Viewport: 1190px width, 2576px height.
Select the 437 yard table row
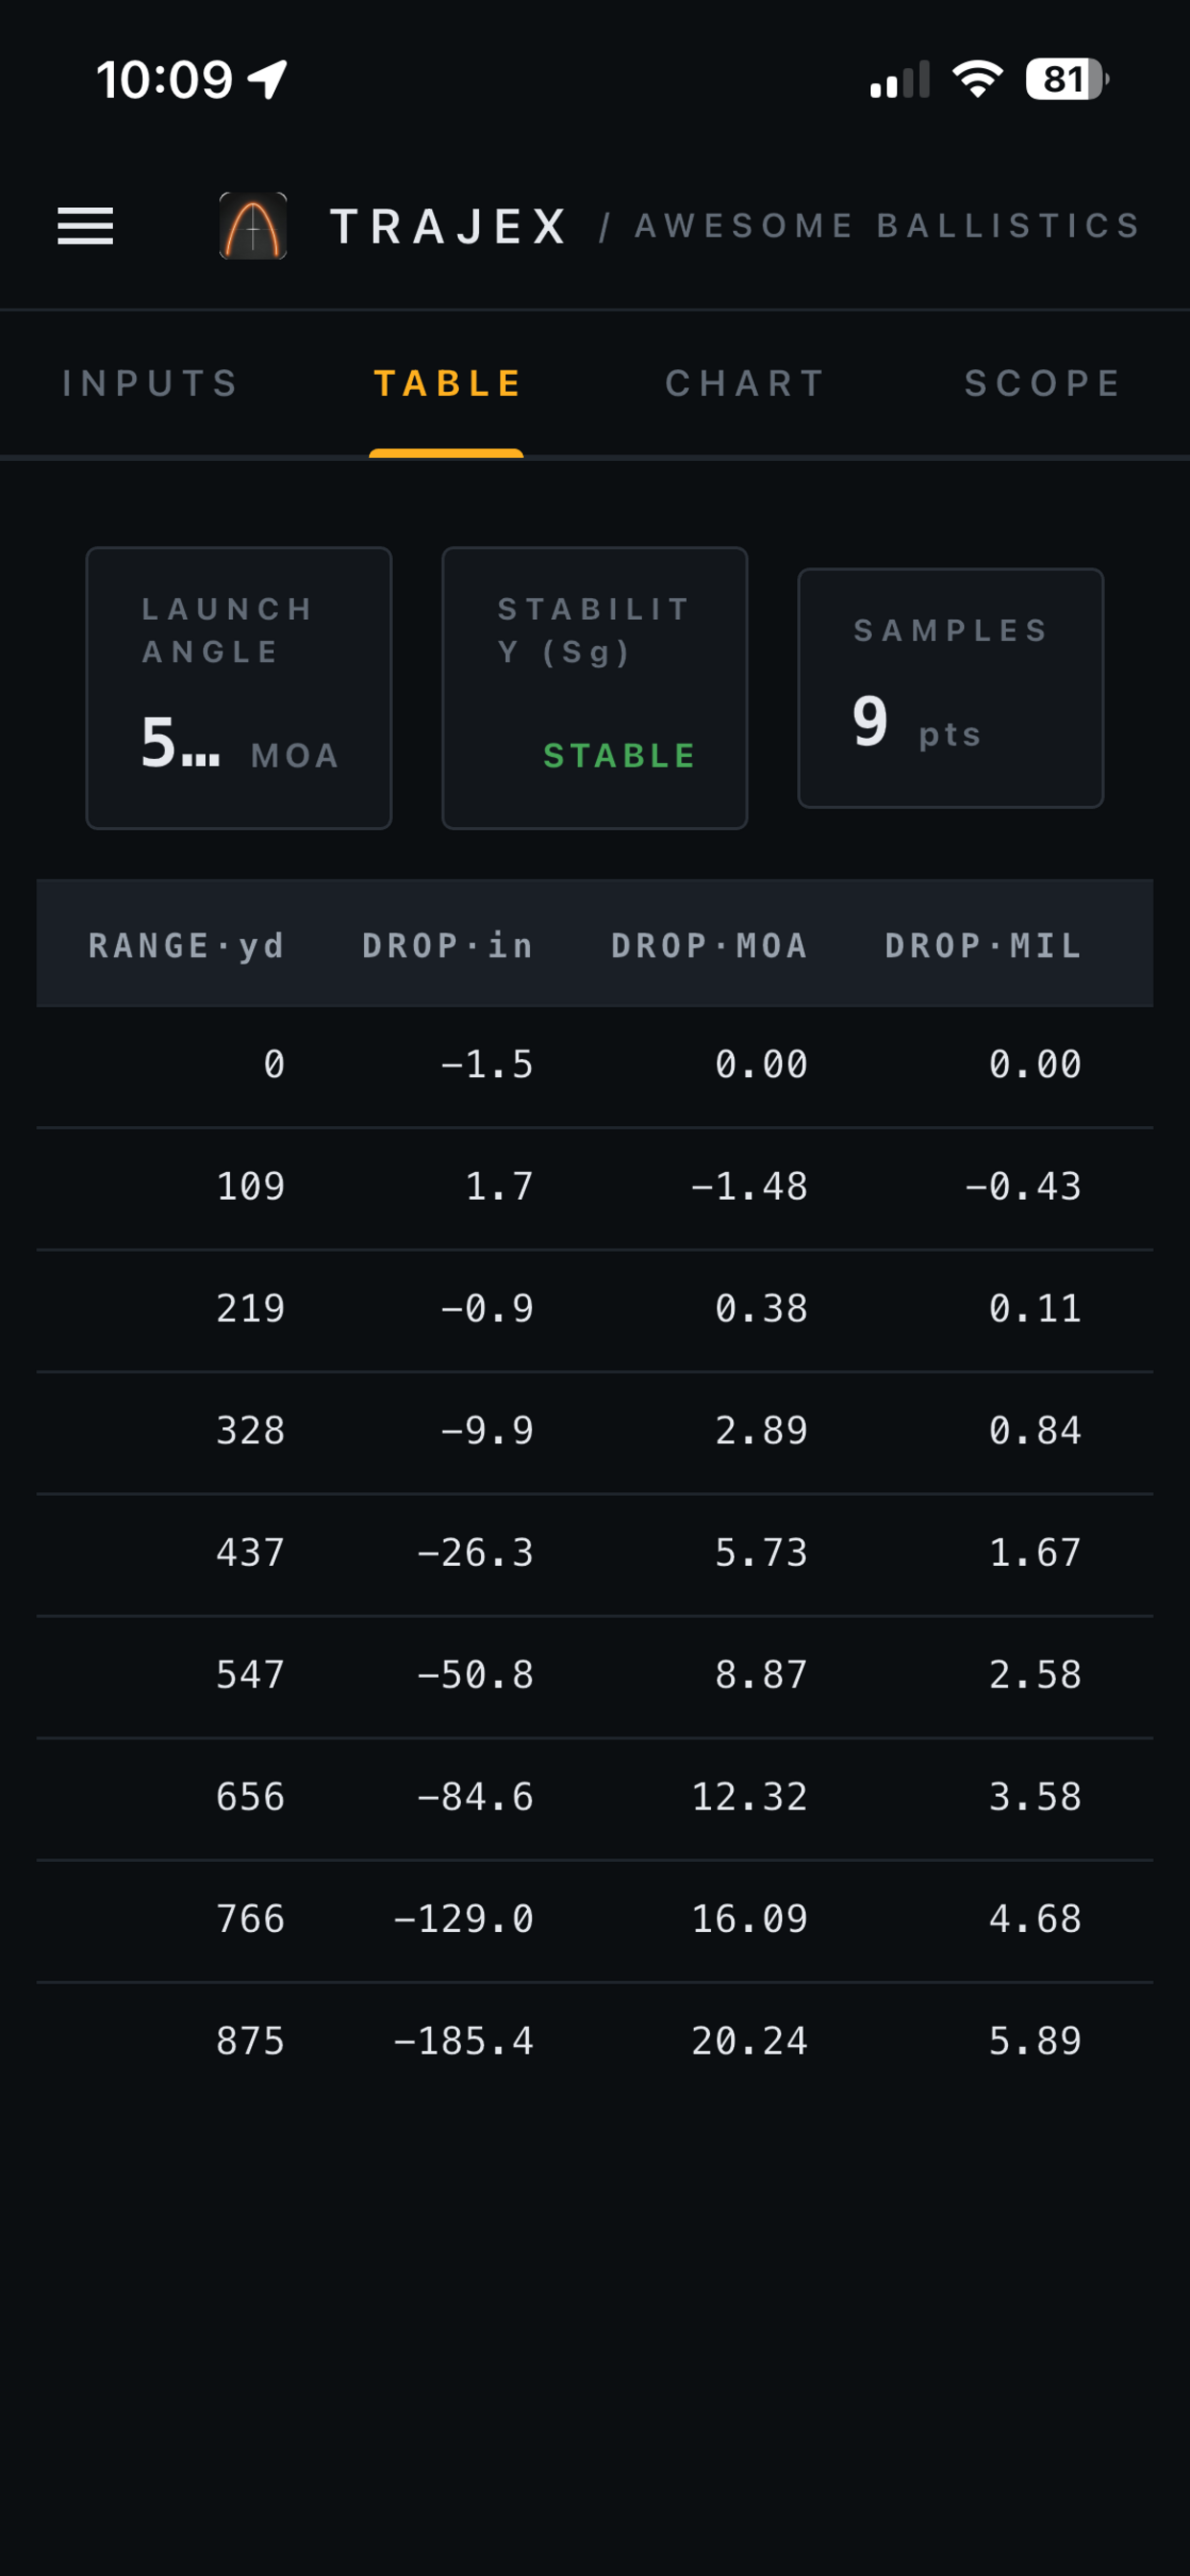click(x=595, y=1554)
